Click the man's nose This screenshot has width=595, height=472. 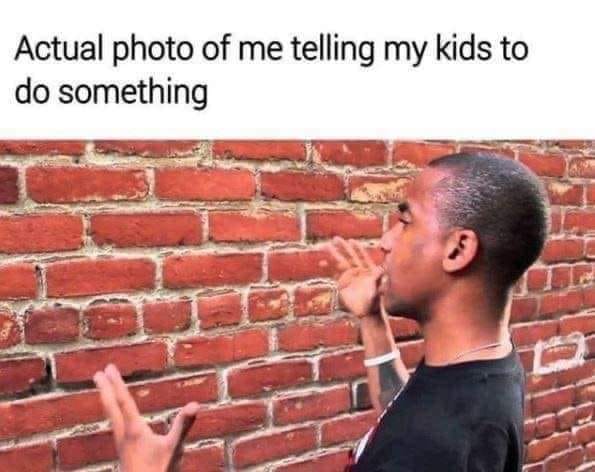386,243
